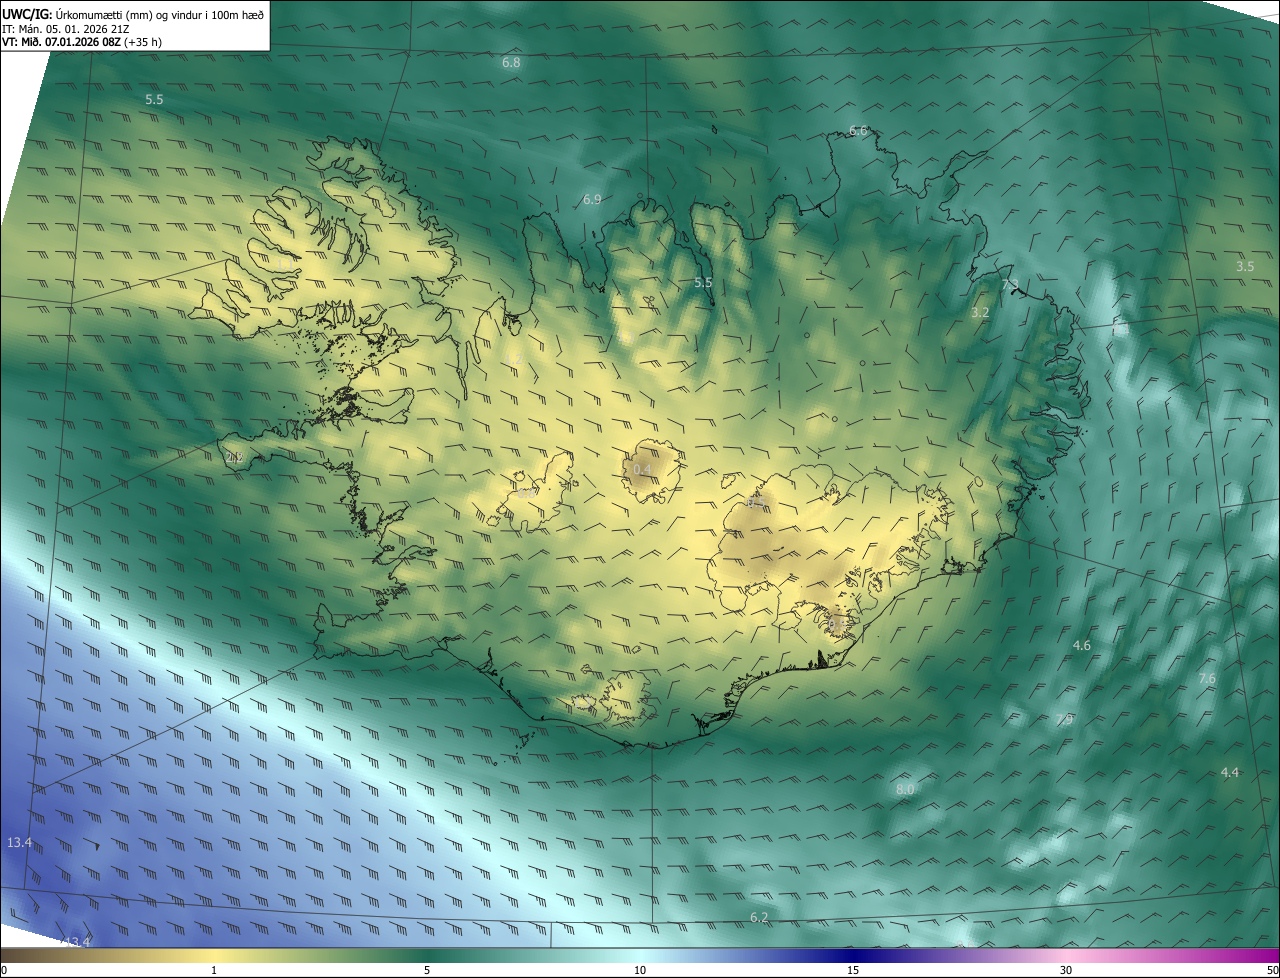Click the 15 tick on the colour scale
Screen dimensions: 1280x978
point(853,971)
